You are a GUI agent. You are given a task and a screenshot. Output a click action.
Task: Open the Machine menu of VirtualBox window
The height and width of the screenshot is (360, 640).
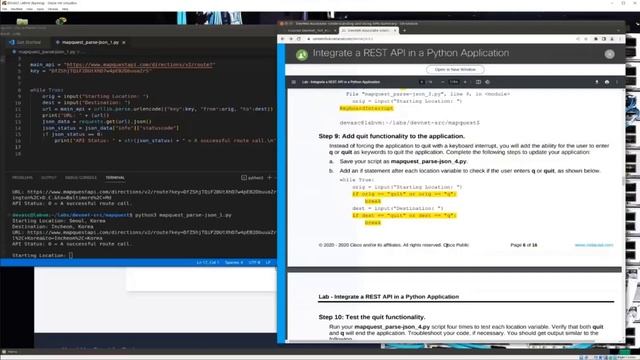[17, 9]
